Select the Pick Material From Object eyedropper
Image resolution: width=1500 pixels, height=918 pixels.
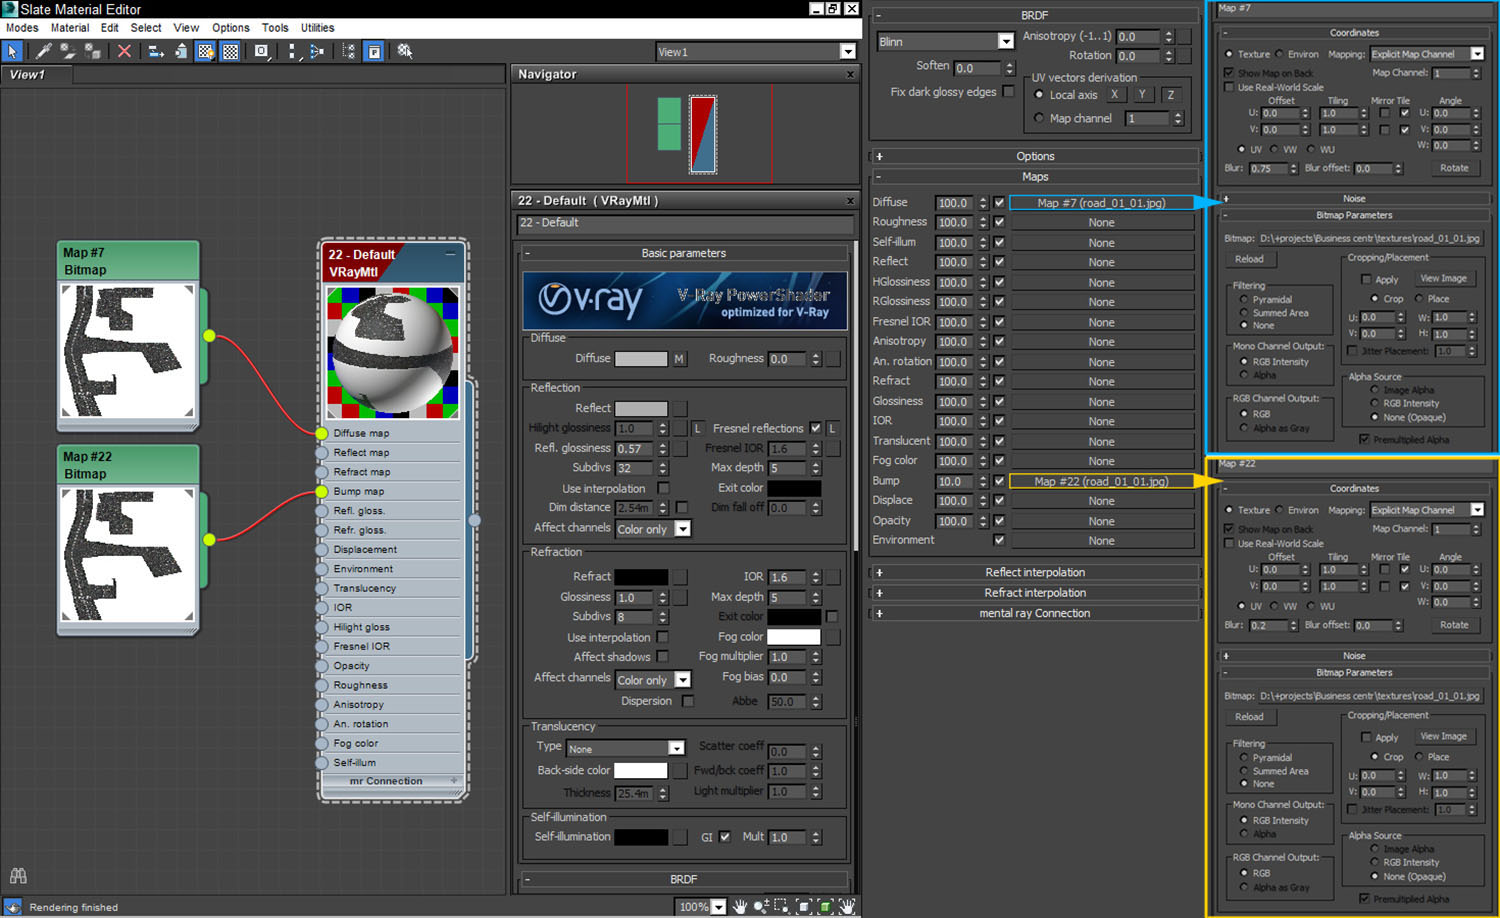click(43, 51)
